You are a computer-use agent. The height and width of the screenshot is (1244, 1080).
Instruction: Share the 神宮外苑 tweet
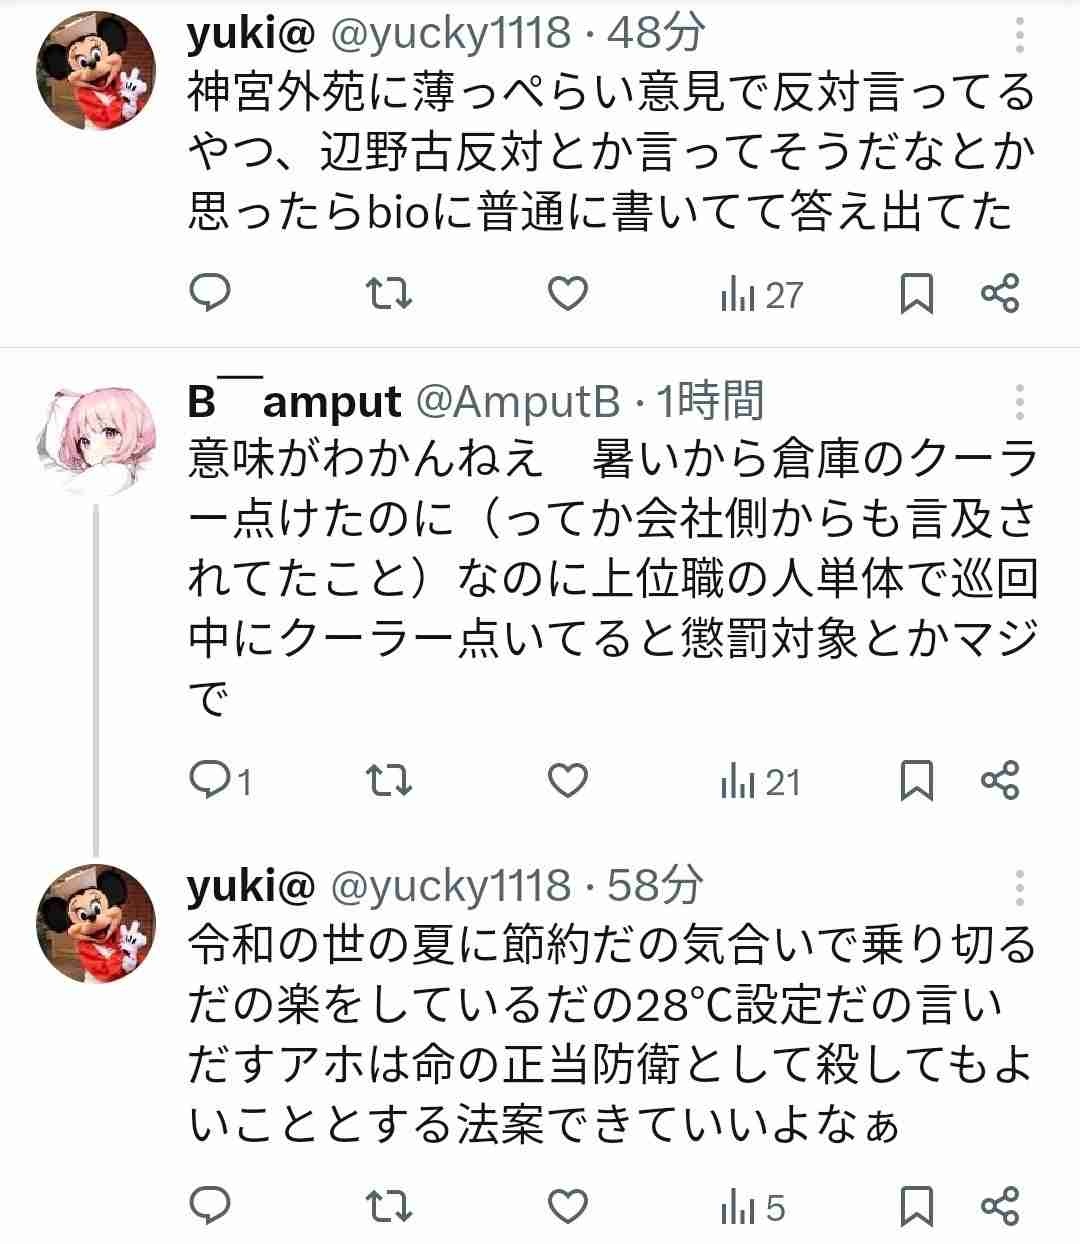point(999,293)
